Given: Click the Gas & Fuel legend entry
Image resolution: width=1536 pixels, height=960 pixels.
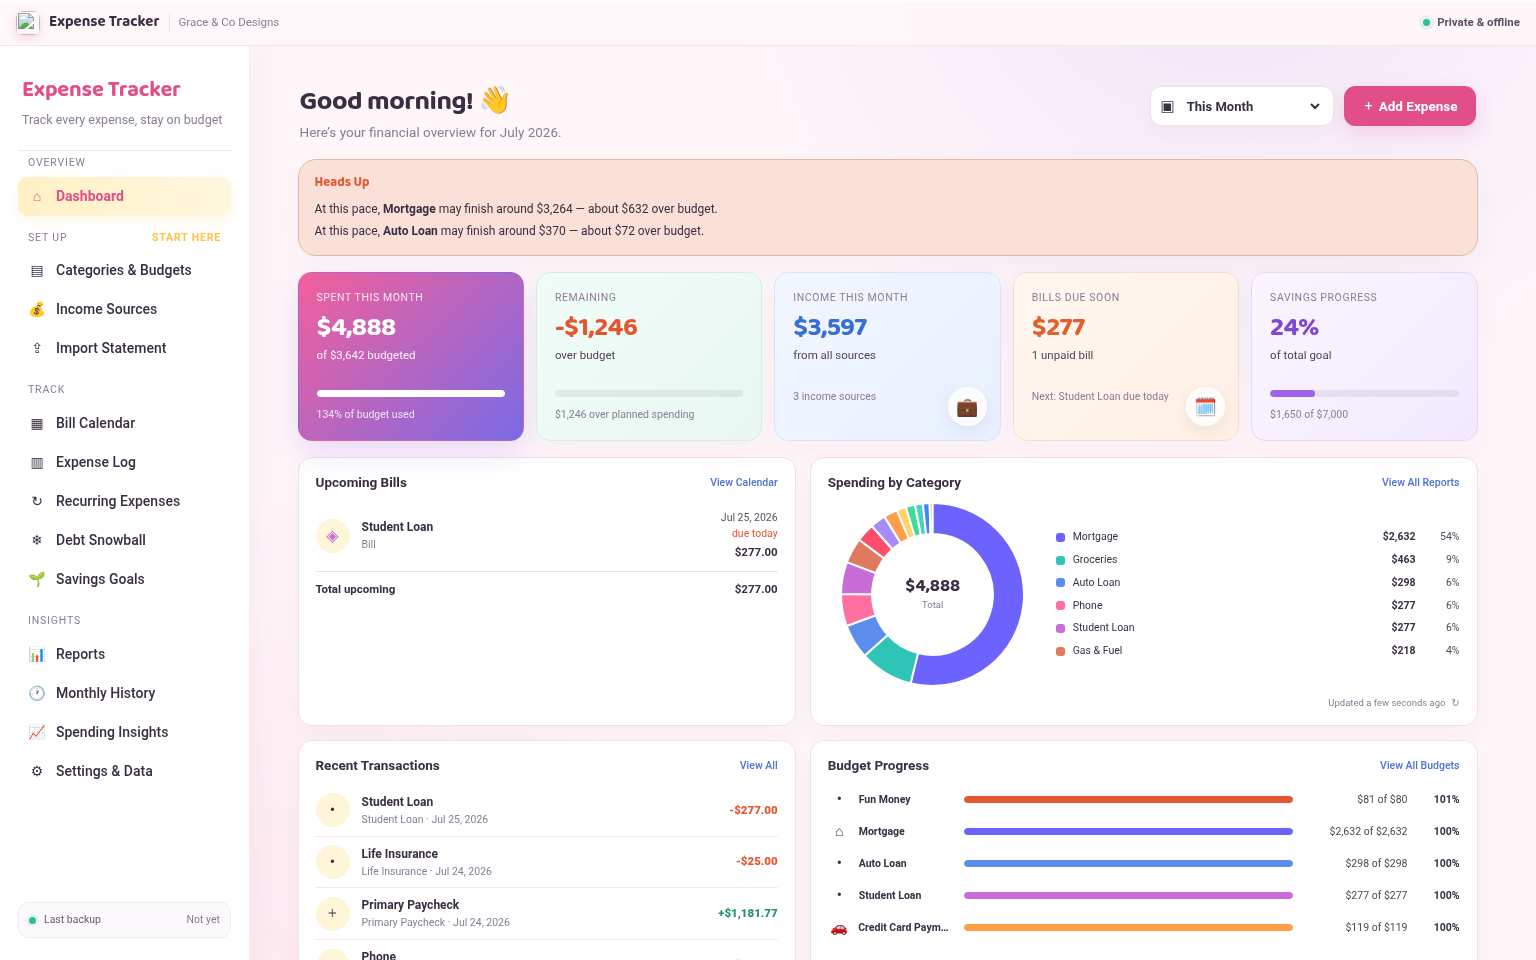Looking at the screenshot, I should 1257,651.
